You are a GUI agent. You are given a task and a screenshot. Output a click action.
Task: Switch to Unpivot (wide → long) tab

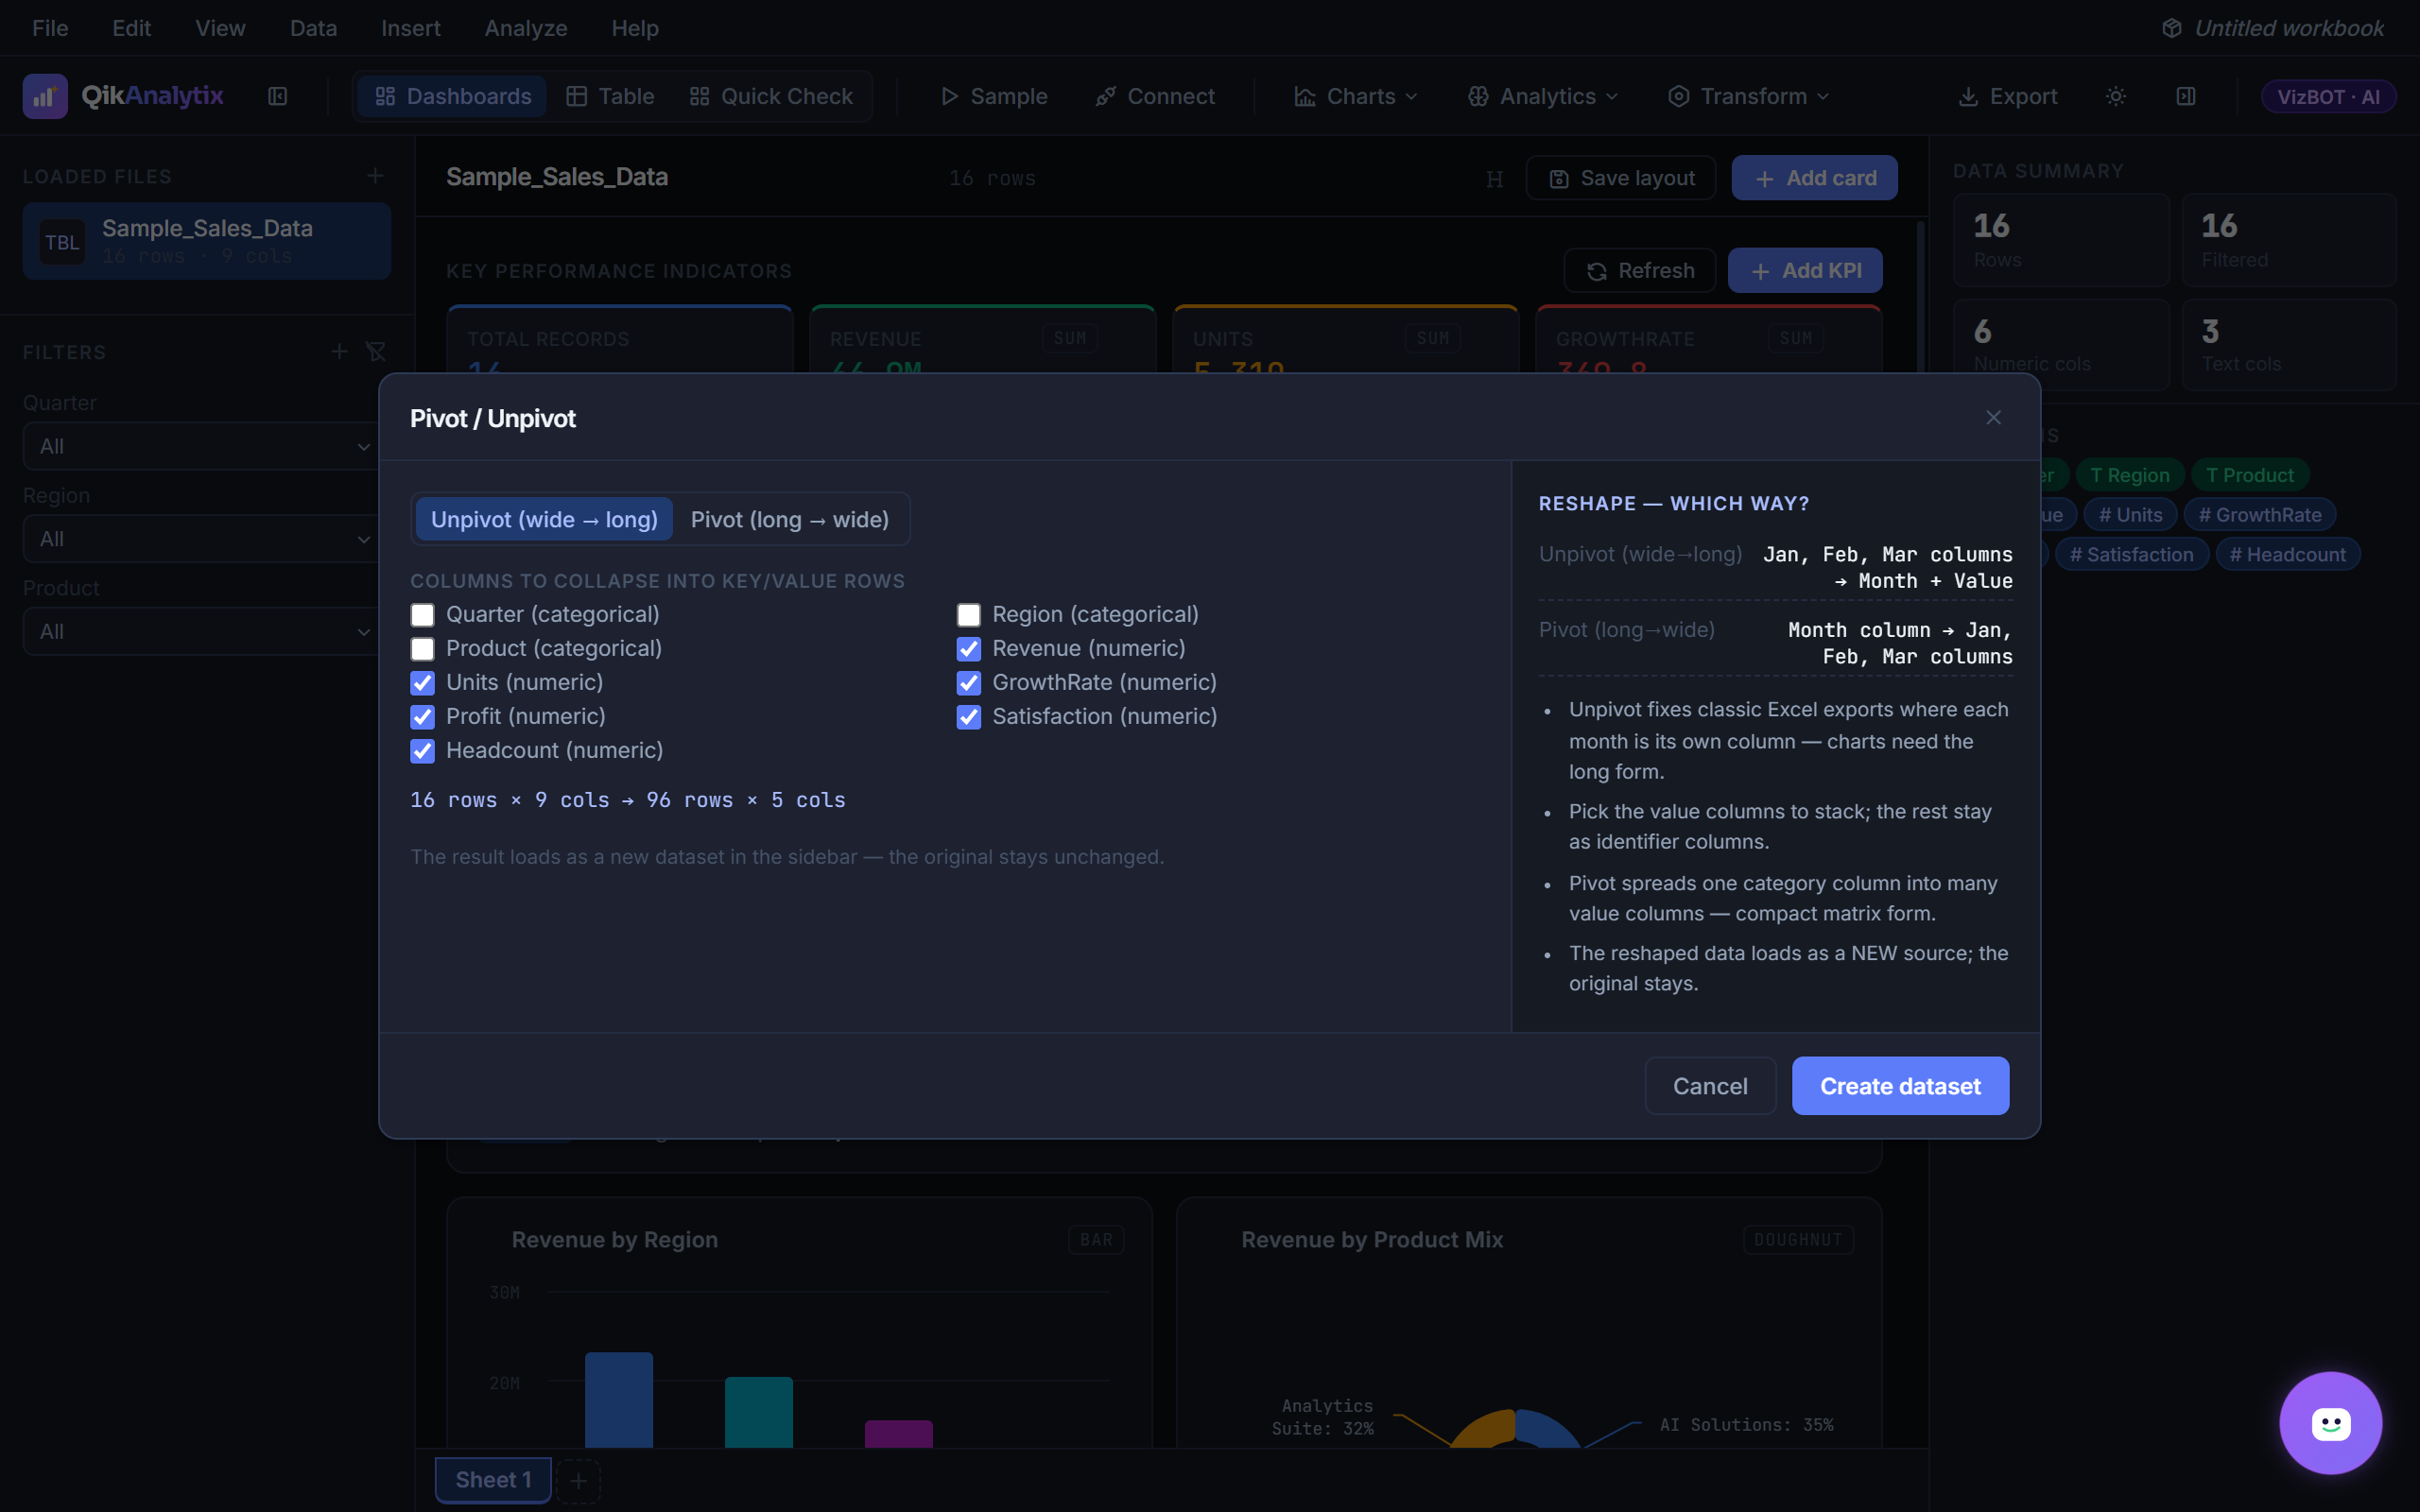(544, 519)
